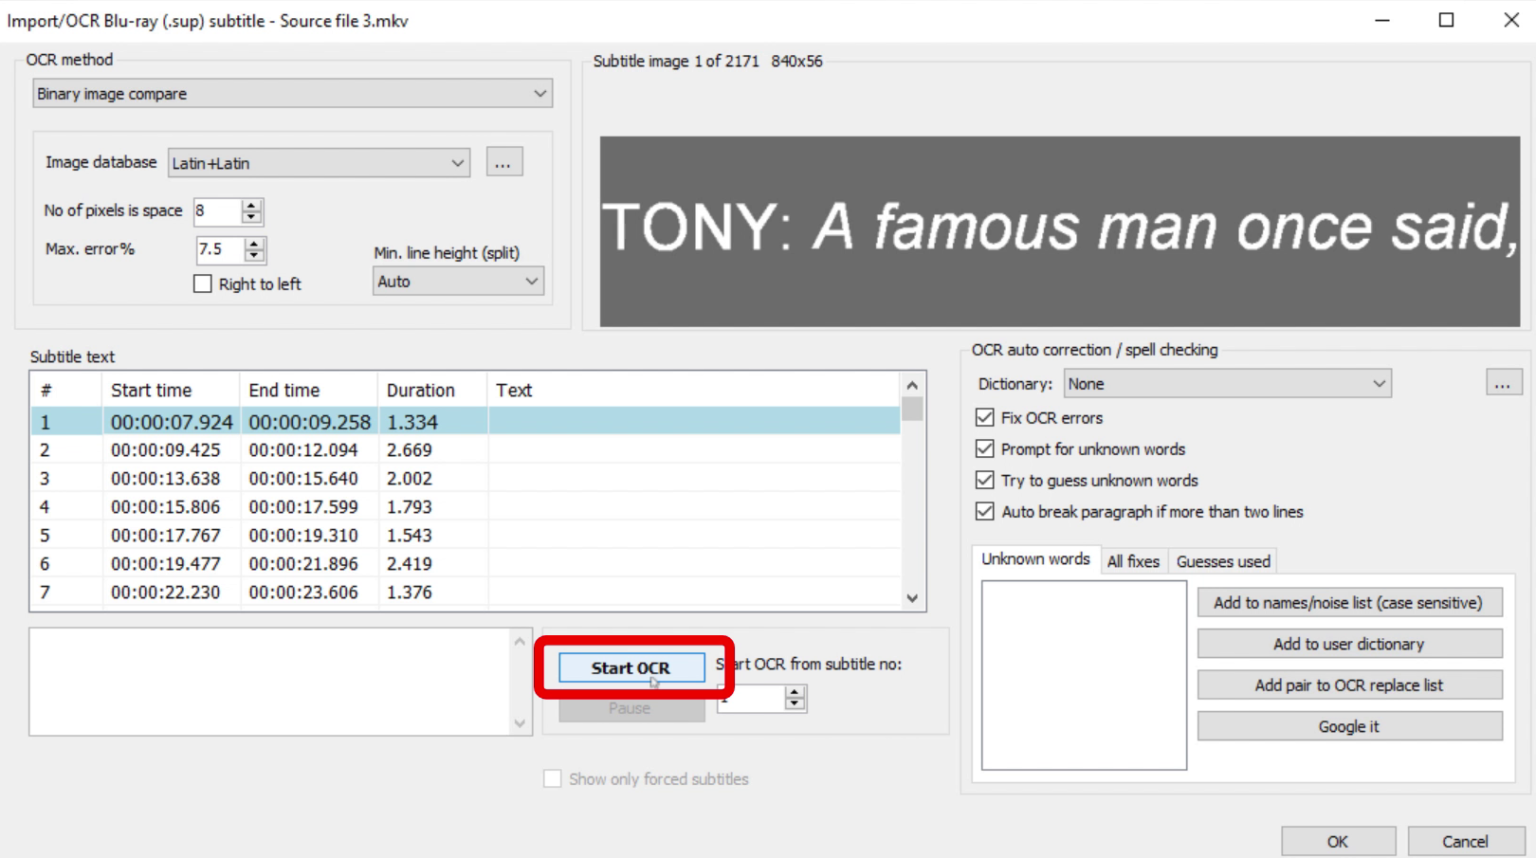Viewport: 1536px width, 858px height.
Task: Click Add to names/noise list button
Action: point(1349,602)
